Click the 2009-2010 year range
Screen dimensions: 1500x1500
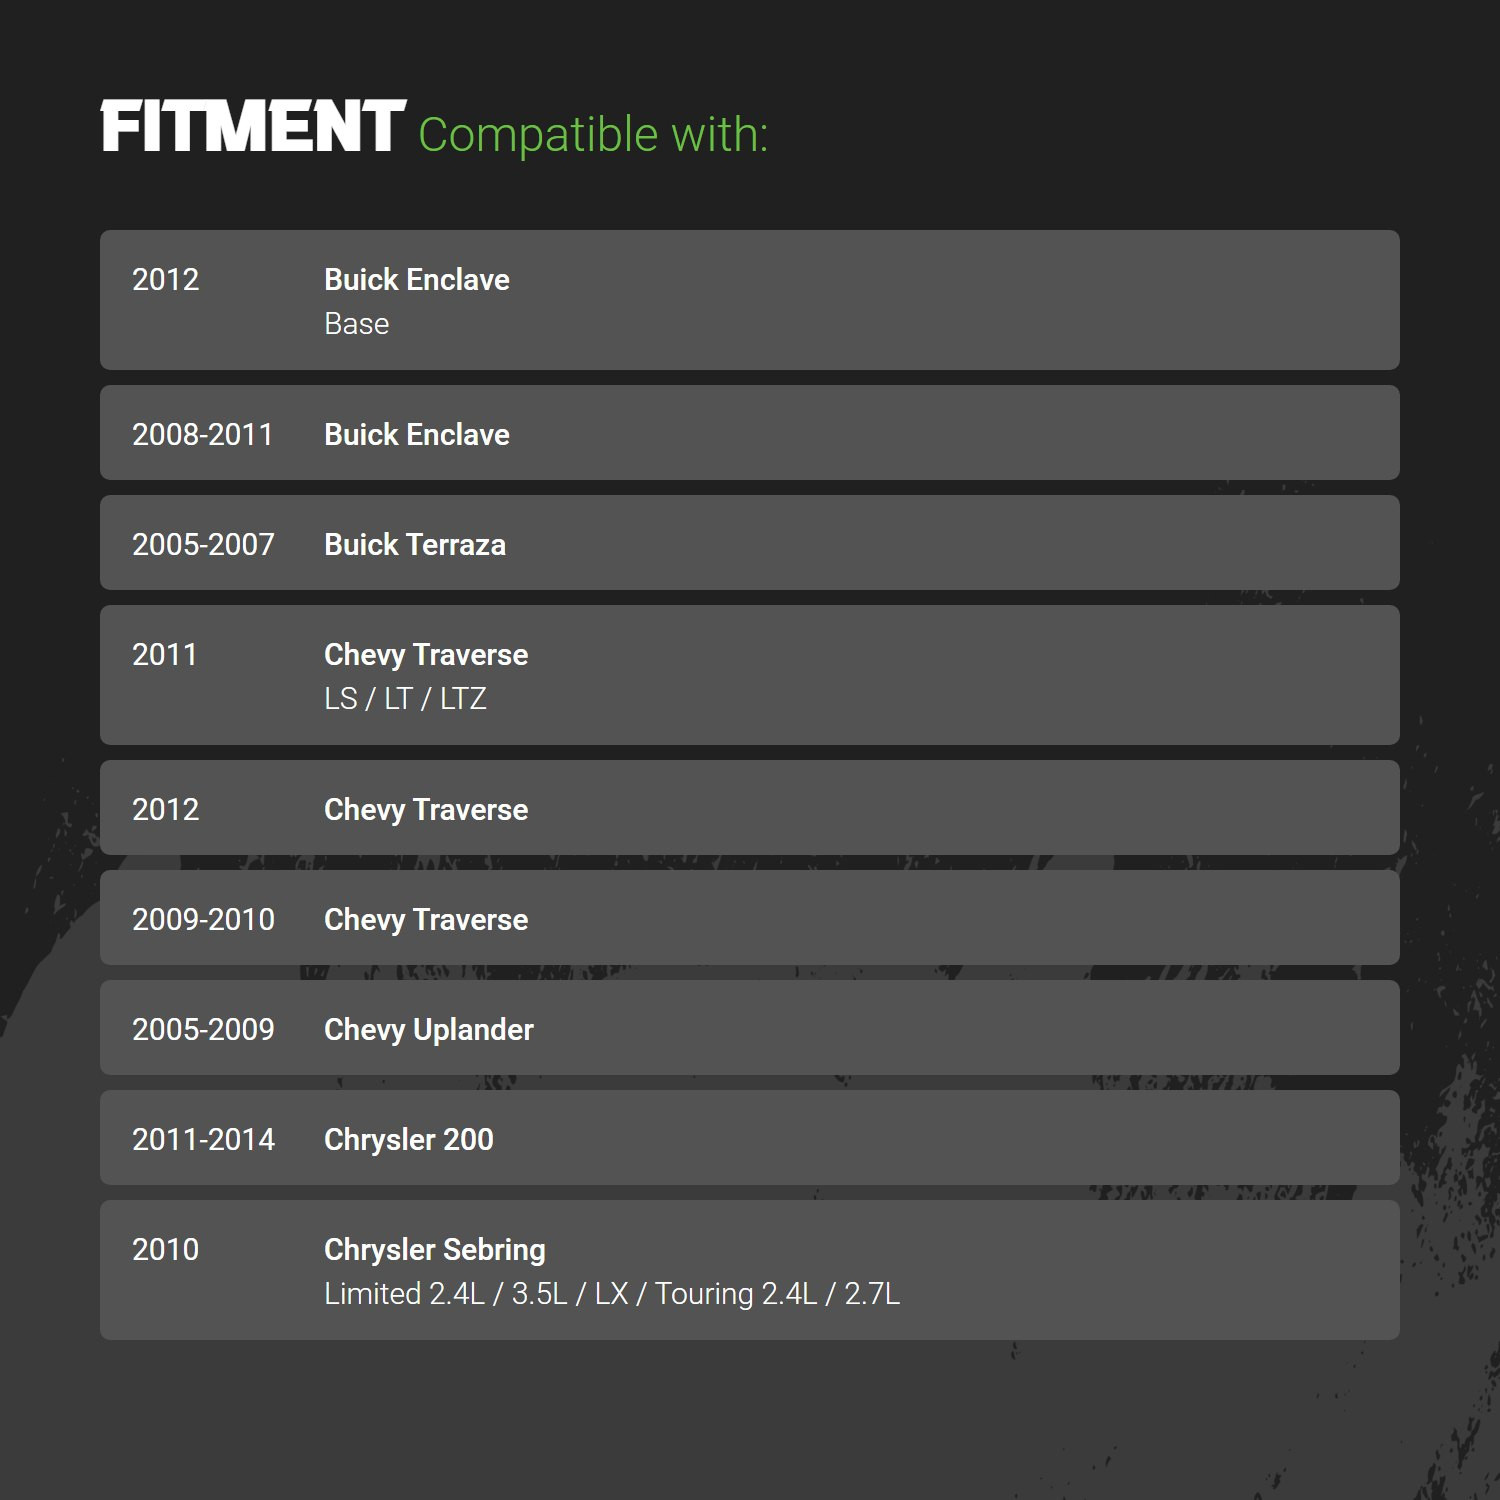(203, 920)
